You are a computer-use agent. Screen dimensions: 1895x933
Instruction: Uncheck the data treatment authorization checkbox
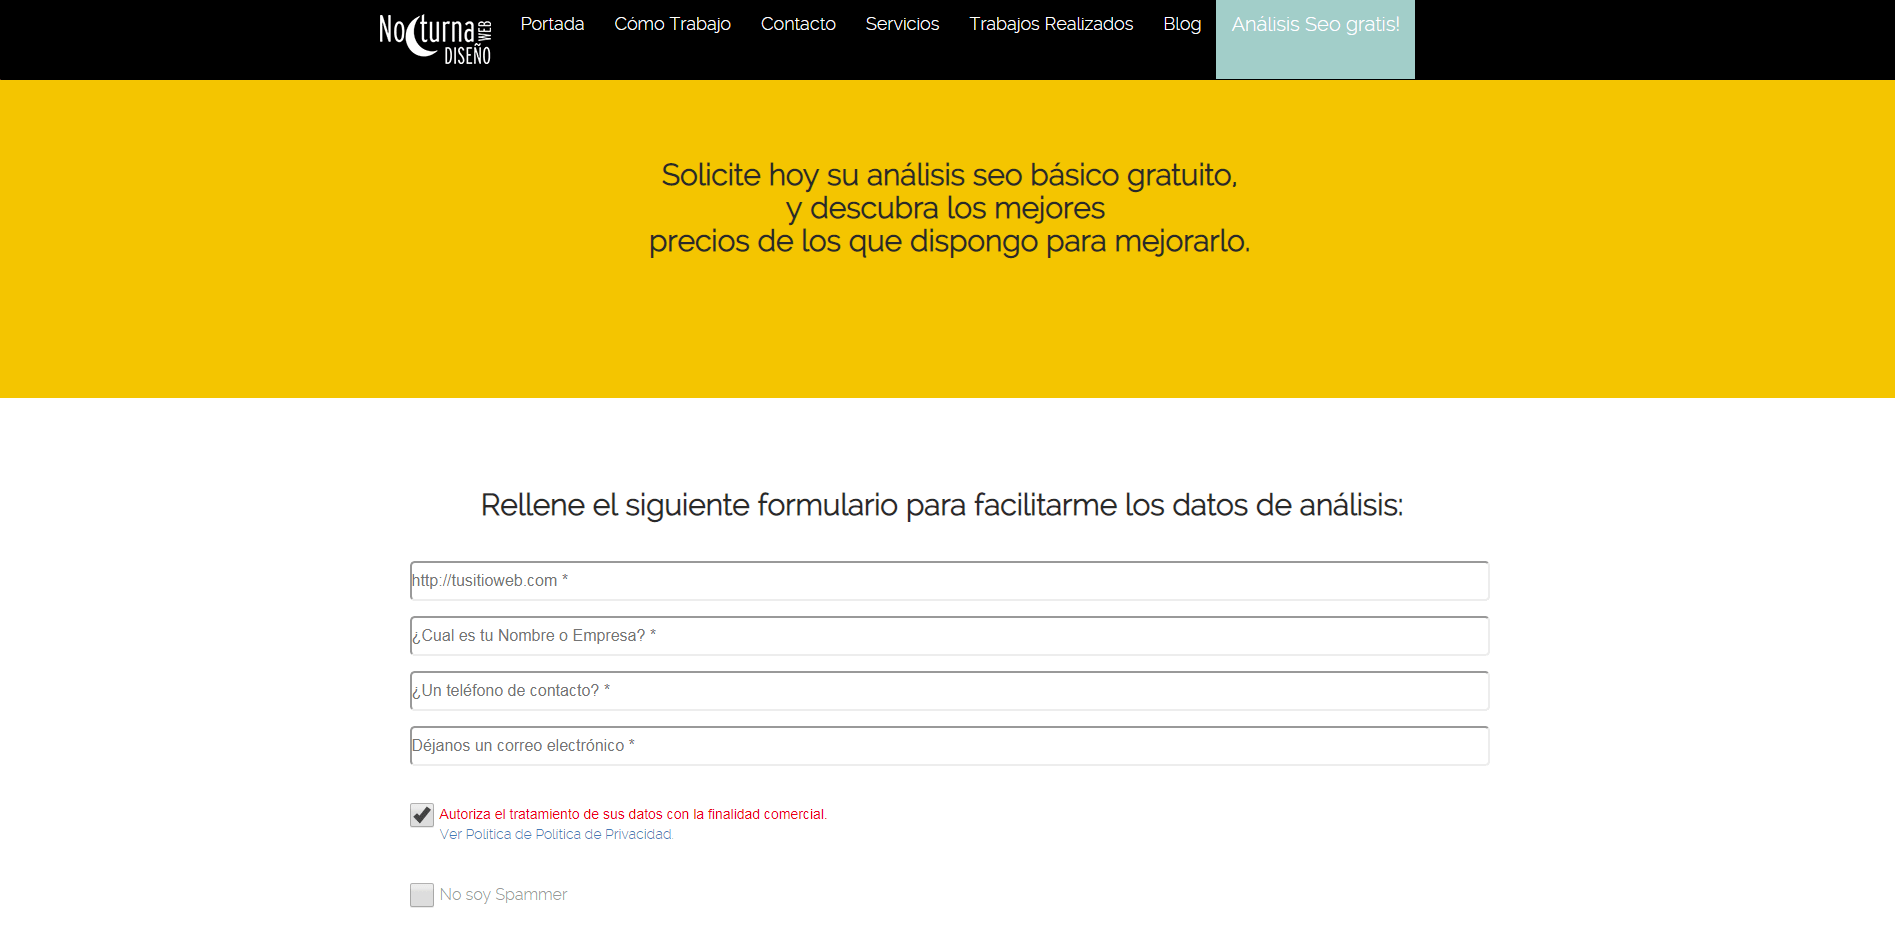coord(420,814)
